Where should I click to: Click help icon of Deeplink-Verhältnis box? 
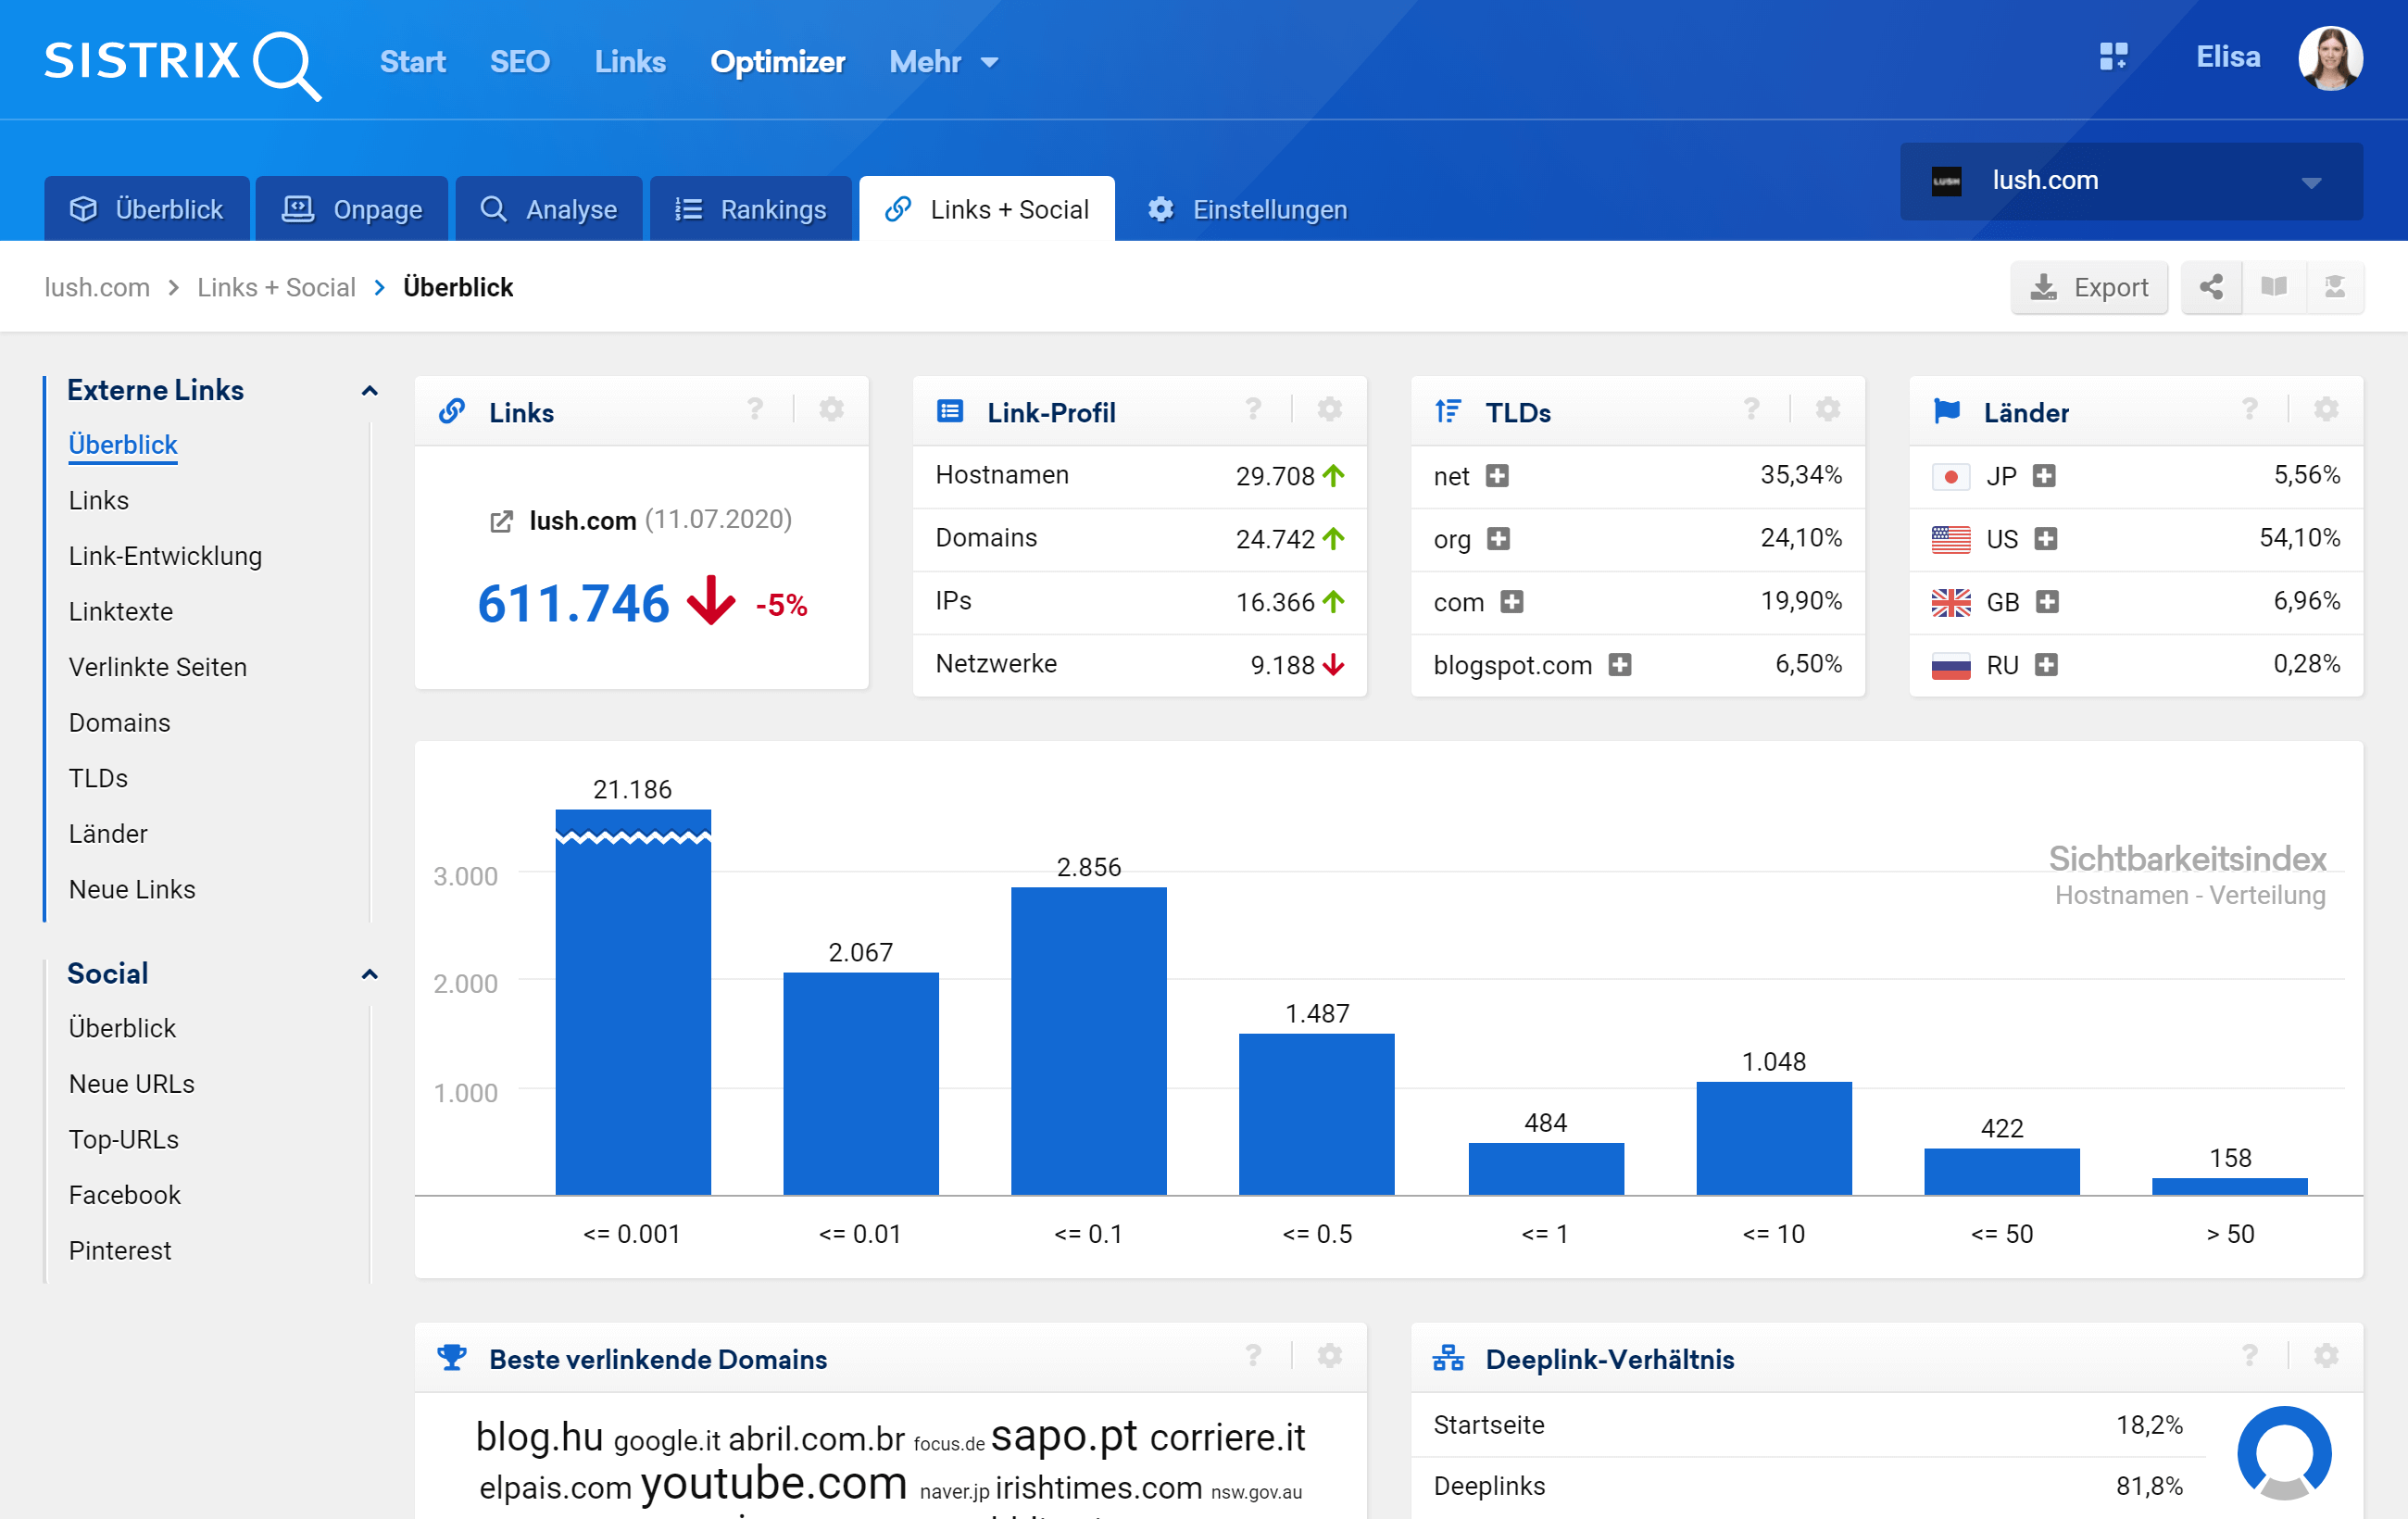pos(2249,1357)
